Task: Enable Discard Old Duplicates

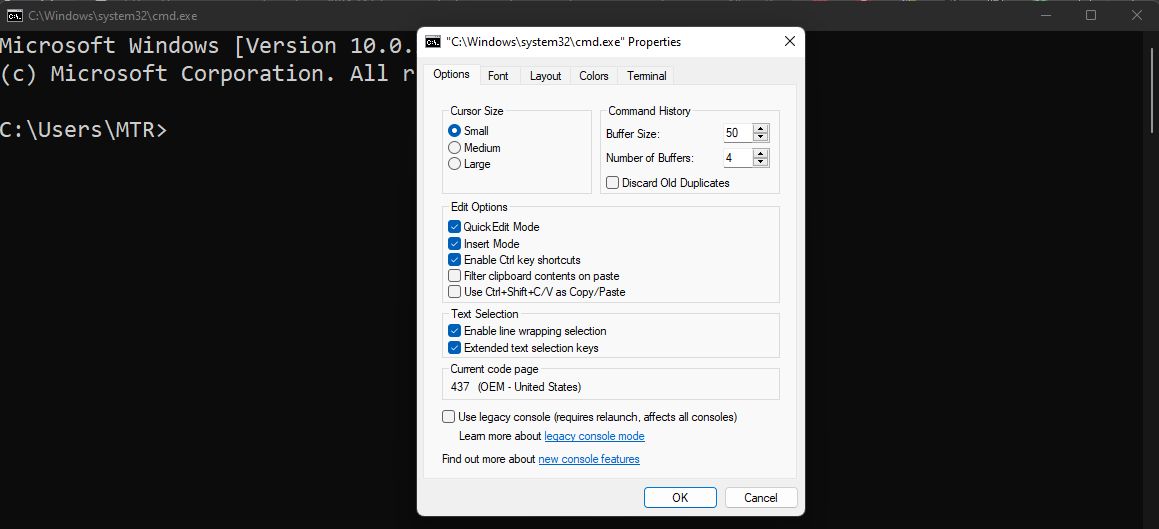Action: pos(613,182)
